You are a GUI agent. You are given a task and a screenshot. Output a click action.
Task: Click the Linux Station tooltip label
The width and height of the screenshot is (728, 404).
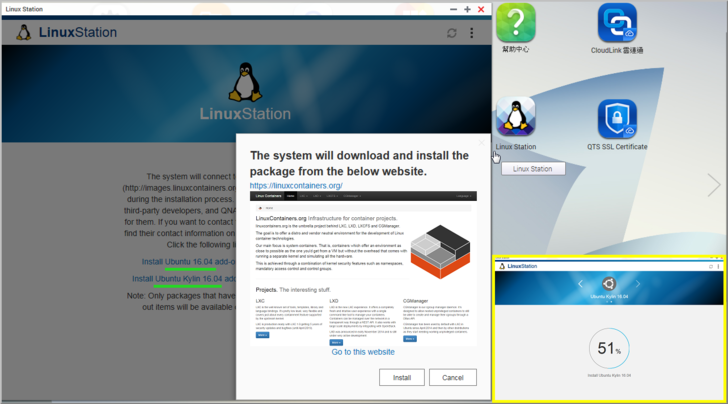tap(533, 169)
